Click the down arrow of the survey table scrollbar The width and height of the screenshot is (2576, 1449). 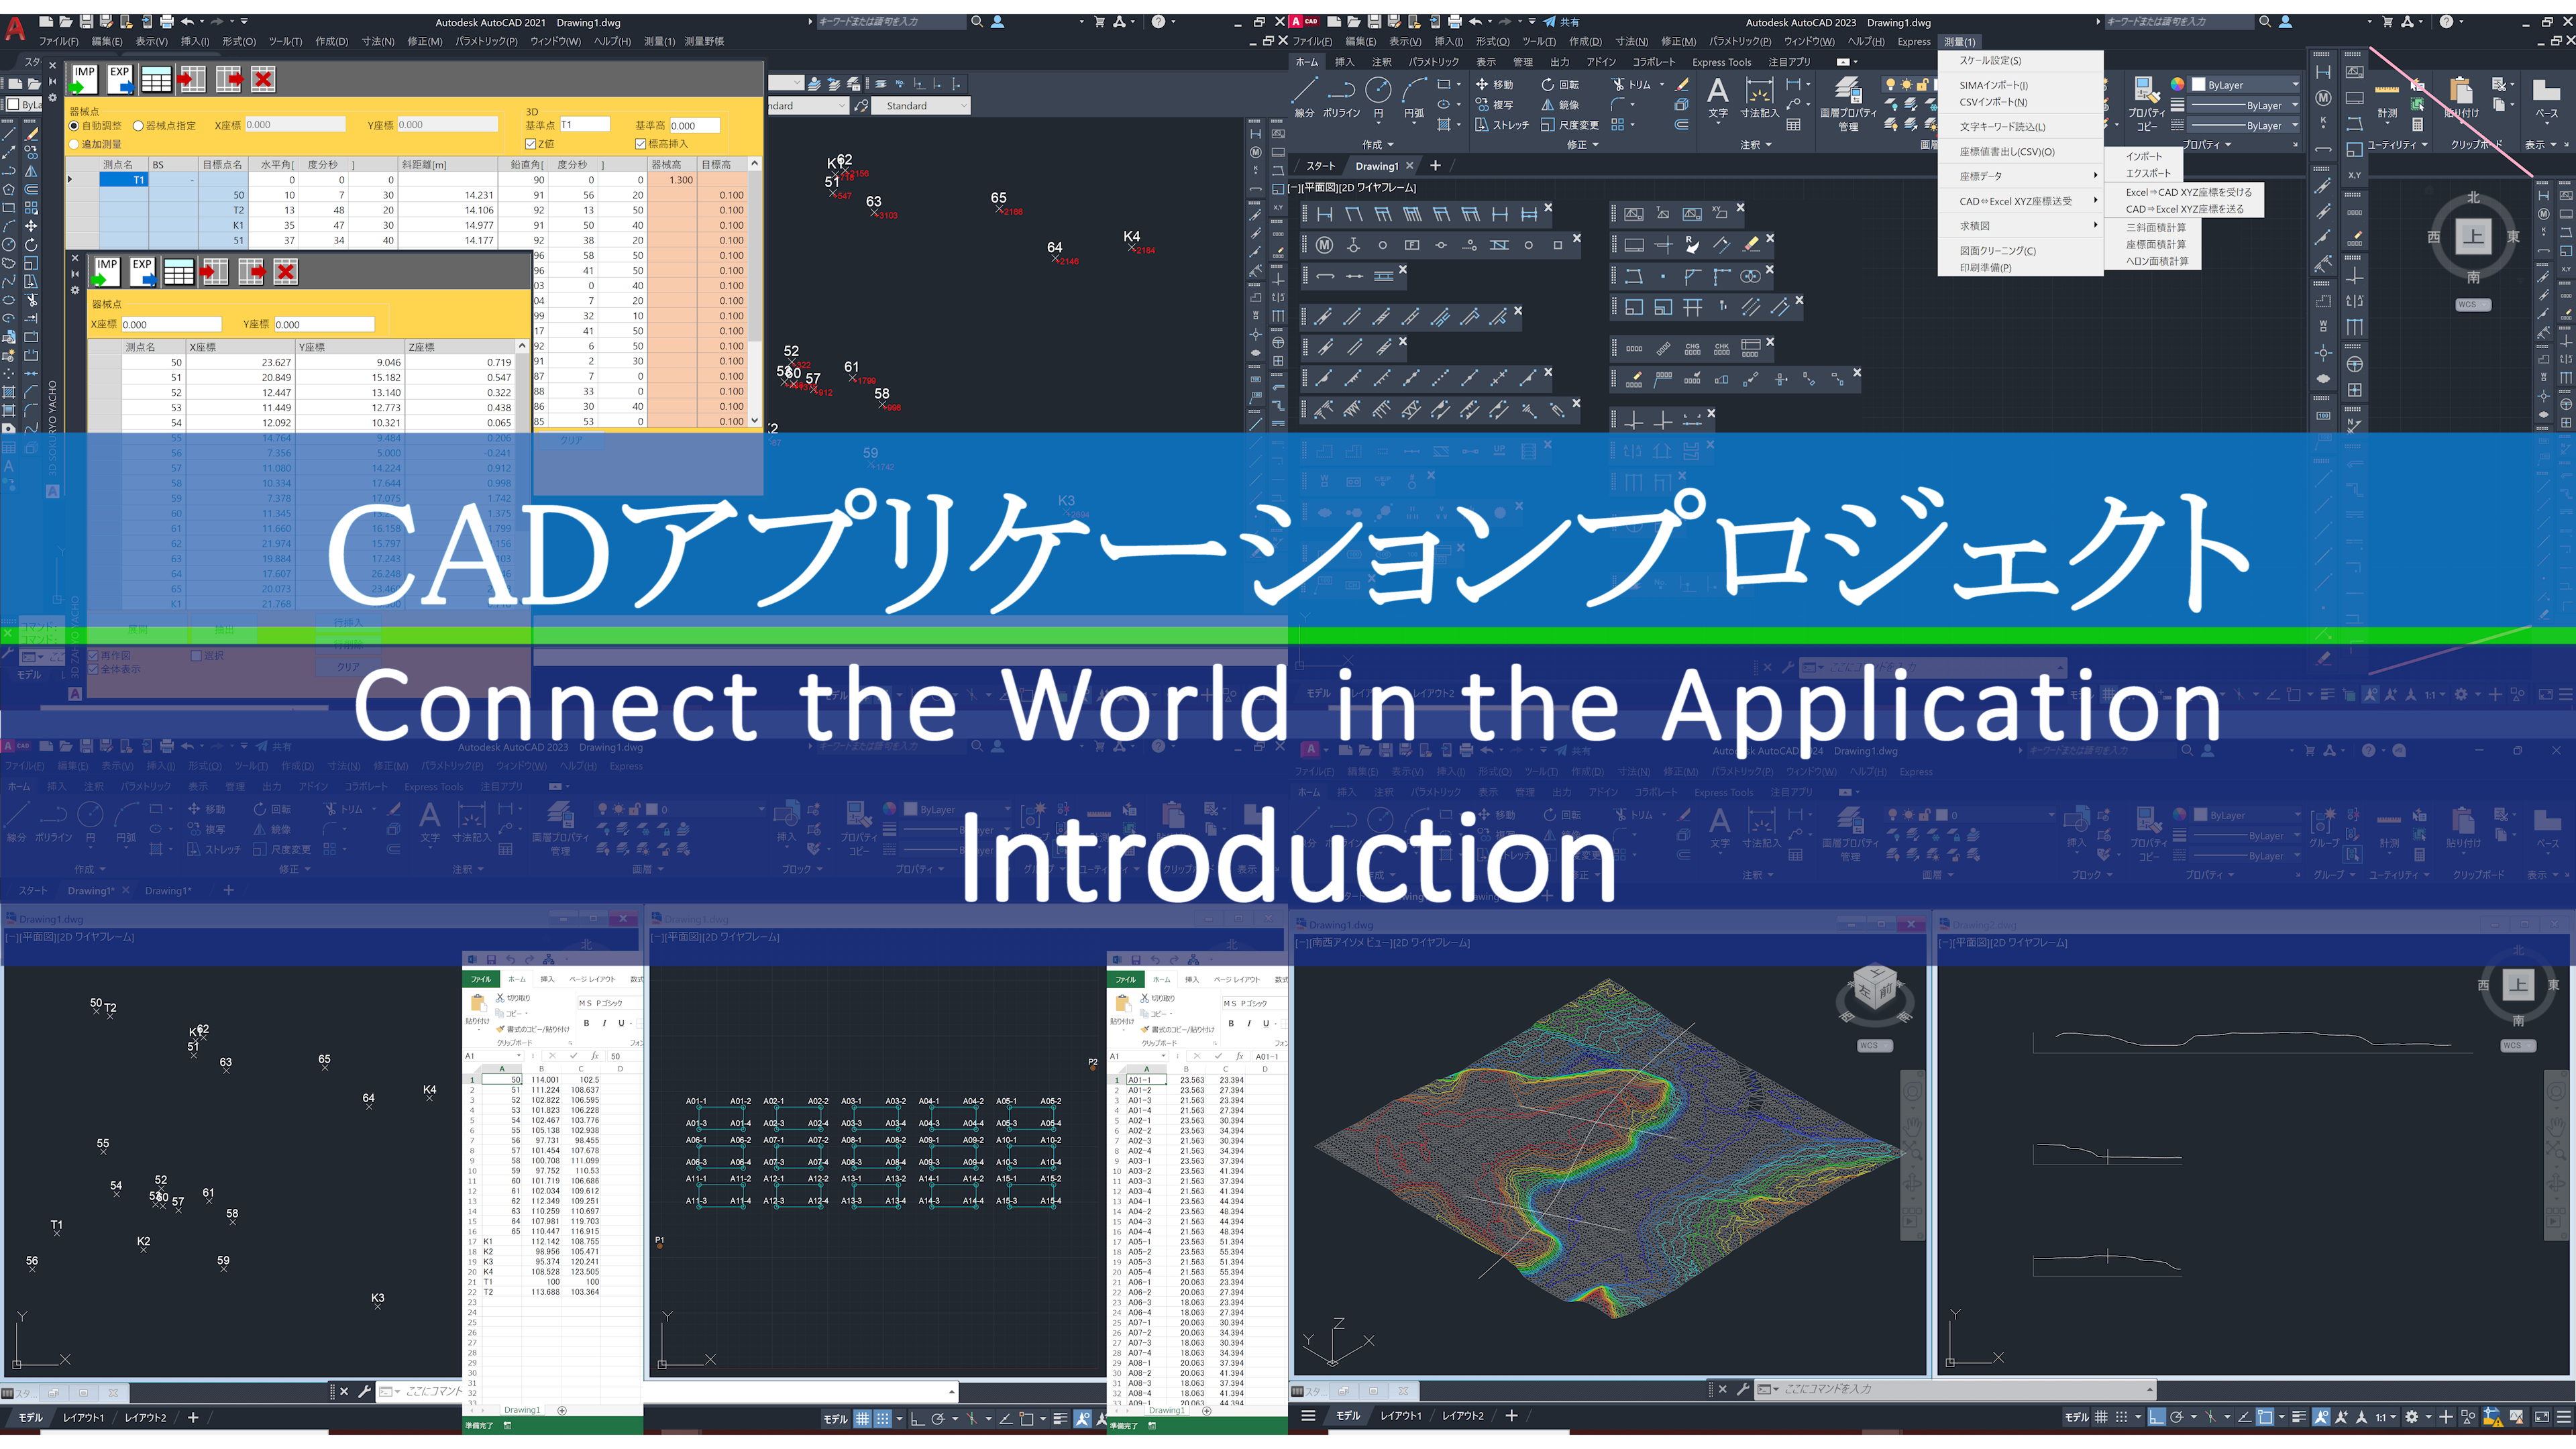point(755,421)
